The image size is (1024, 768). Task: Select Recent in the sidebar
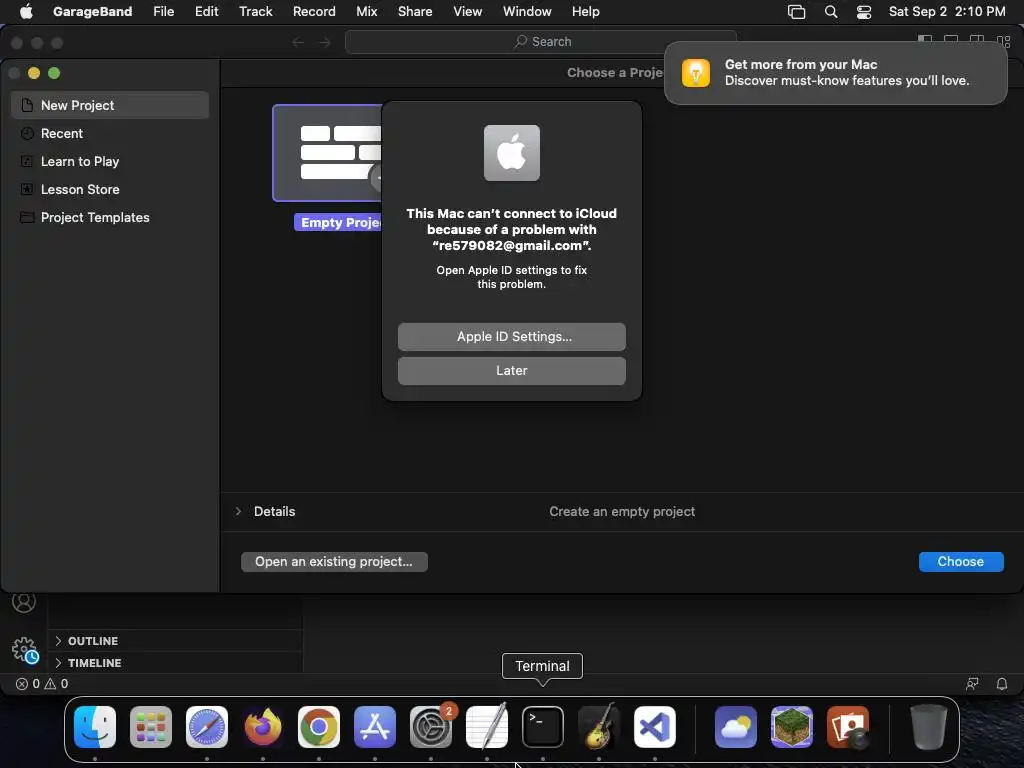(x=110, y=133)
